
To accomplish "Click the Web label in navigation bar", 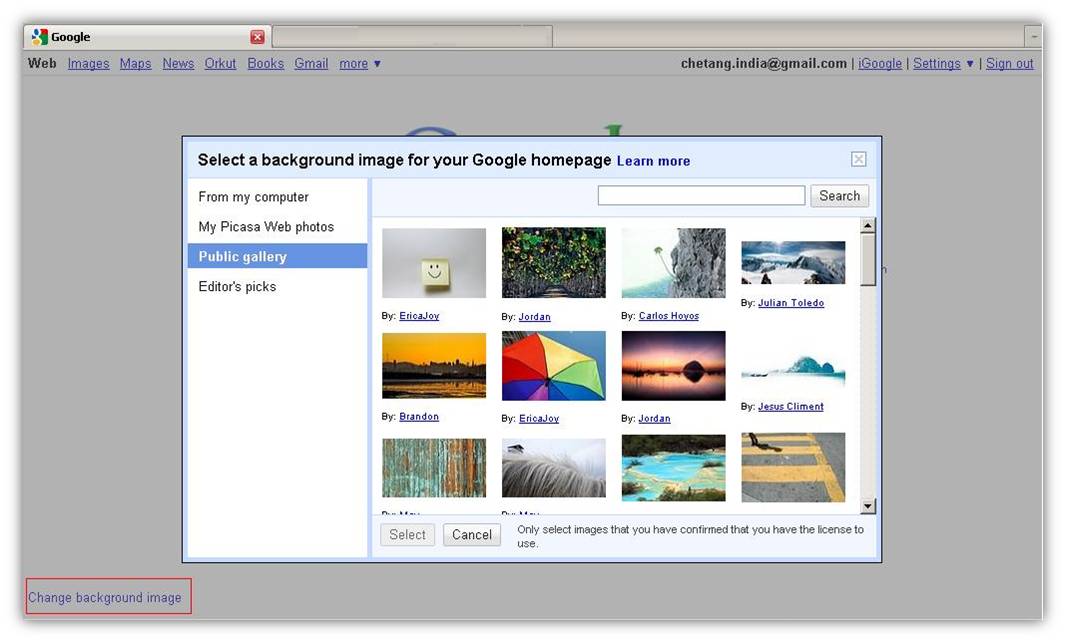I will click(x=42, y=63).
